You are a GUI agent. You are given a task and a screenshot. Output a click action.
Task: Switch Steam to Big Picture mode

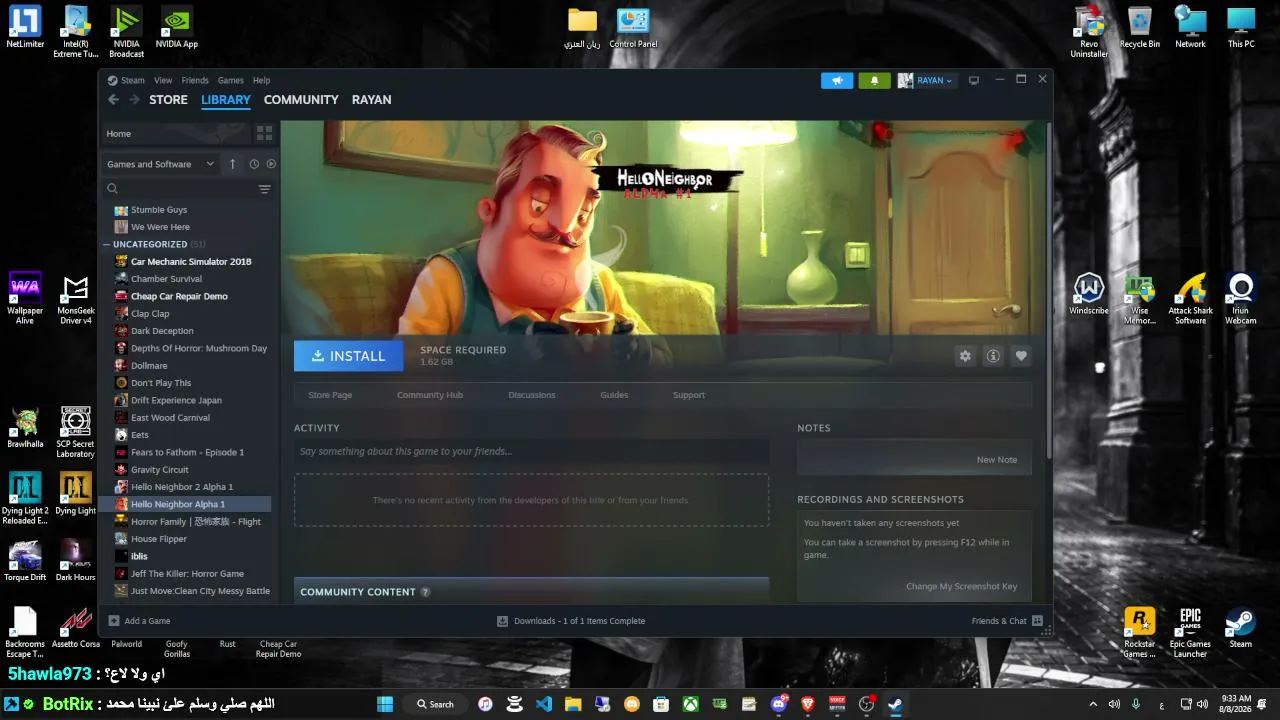pos(974,81)
